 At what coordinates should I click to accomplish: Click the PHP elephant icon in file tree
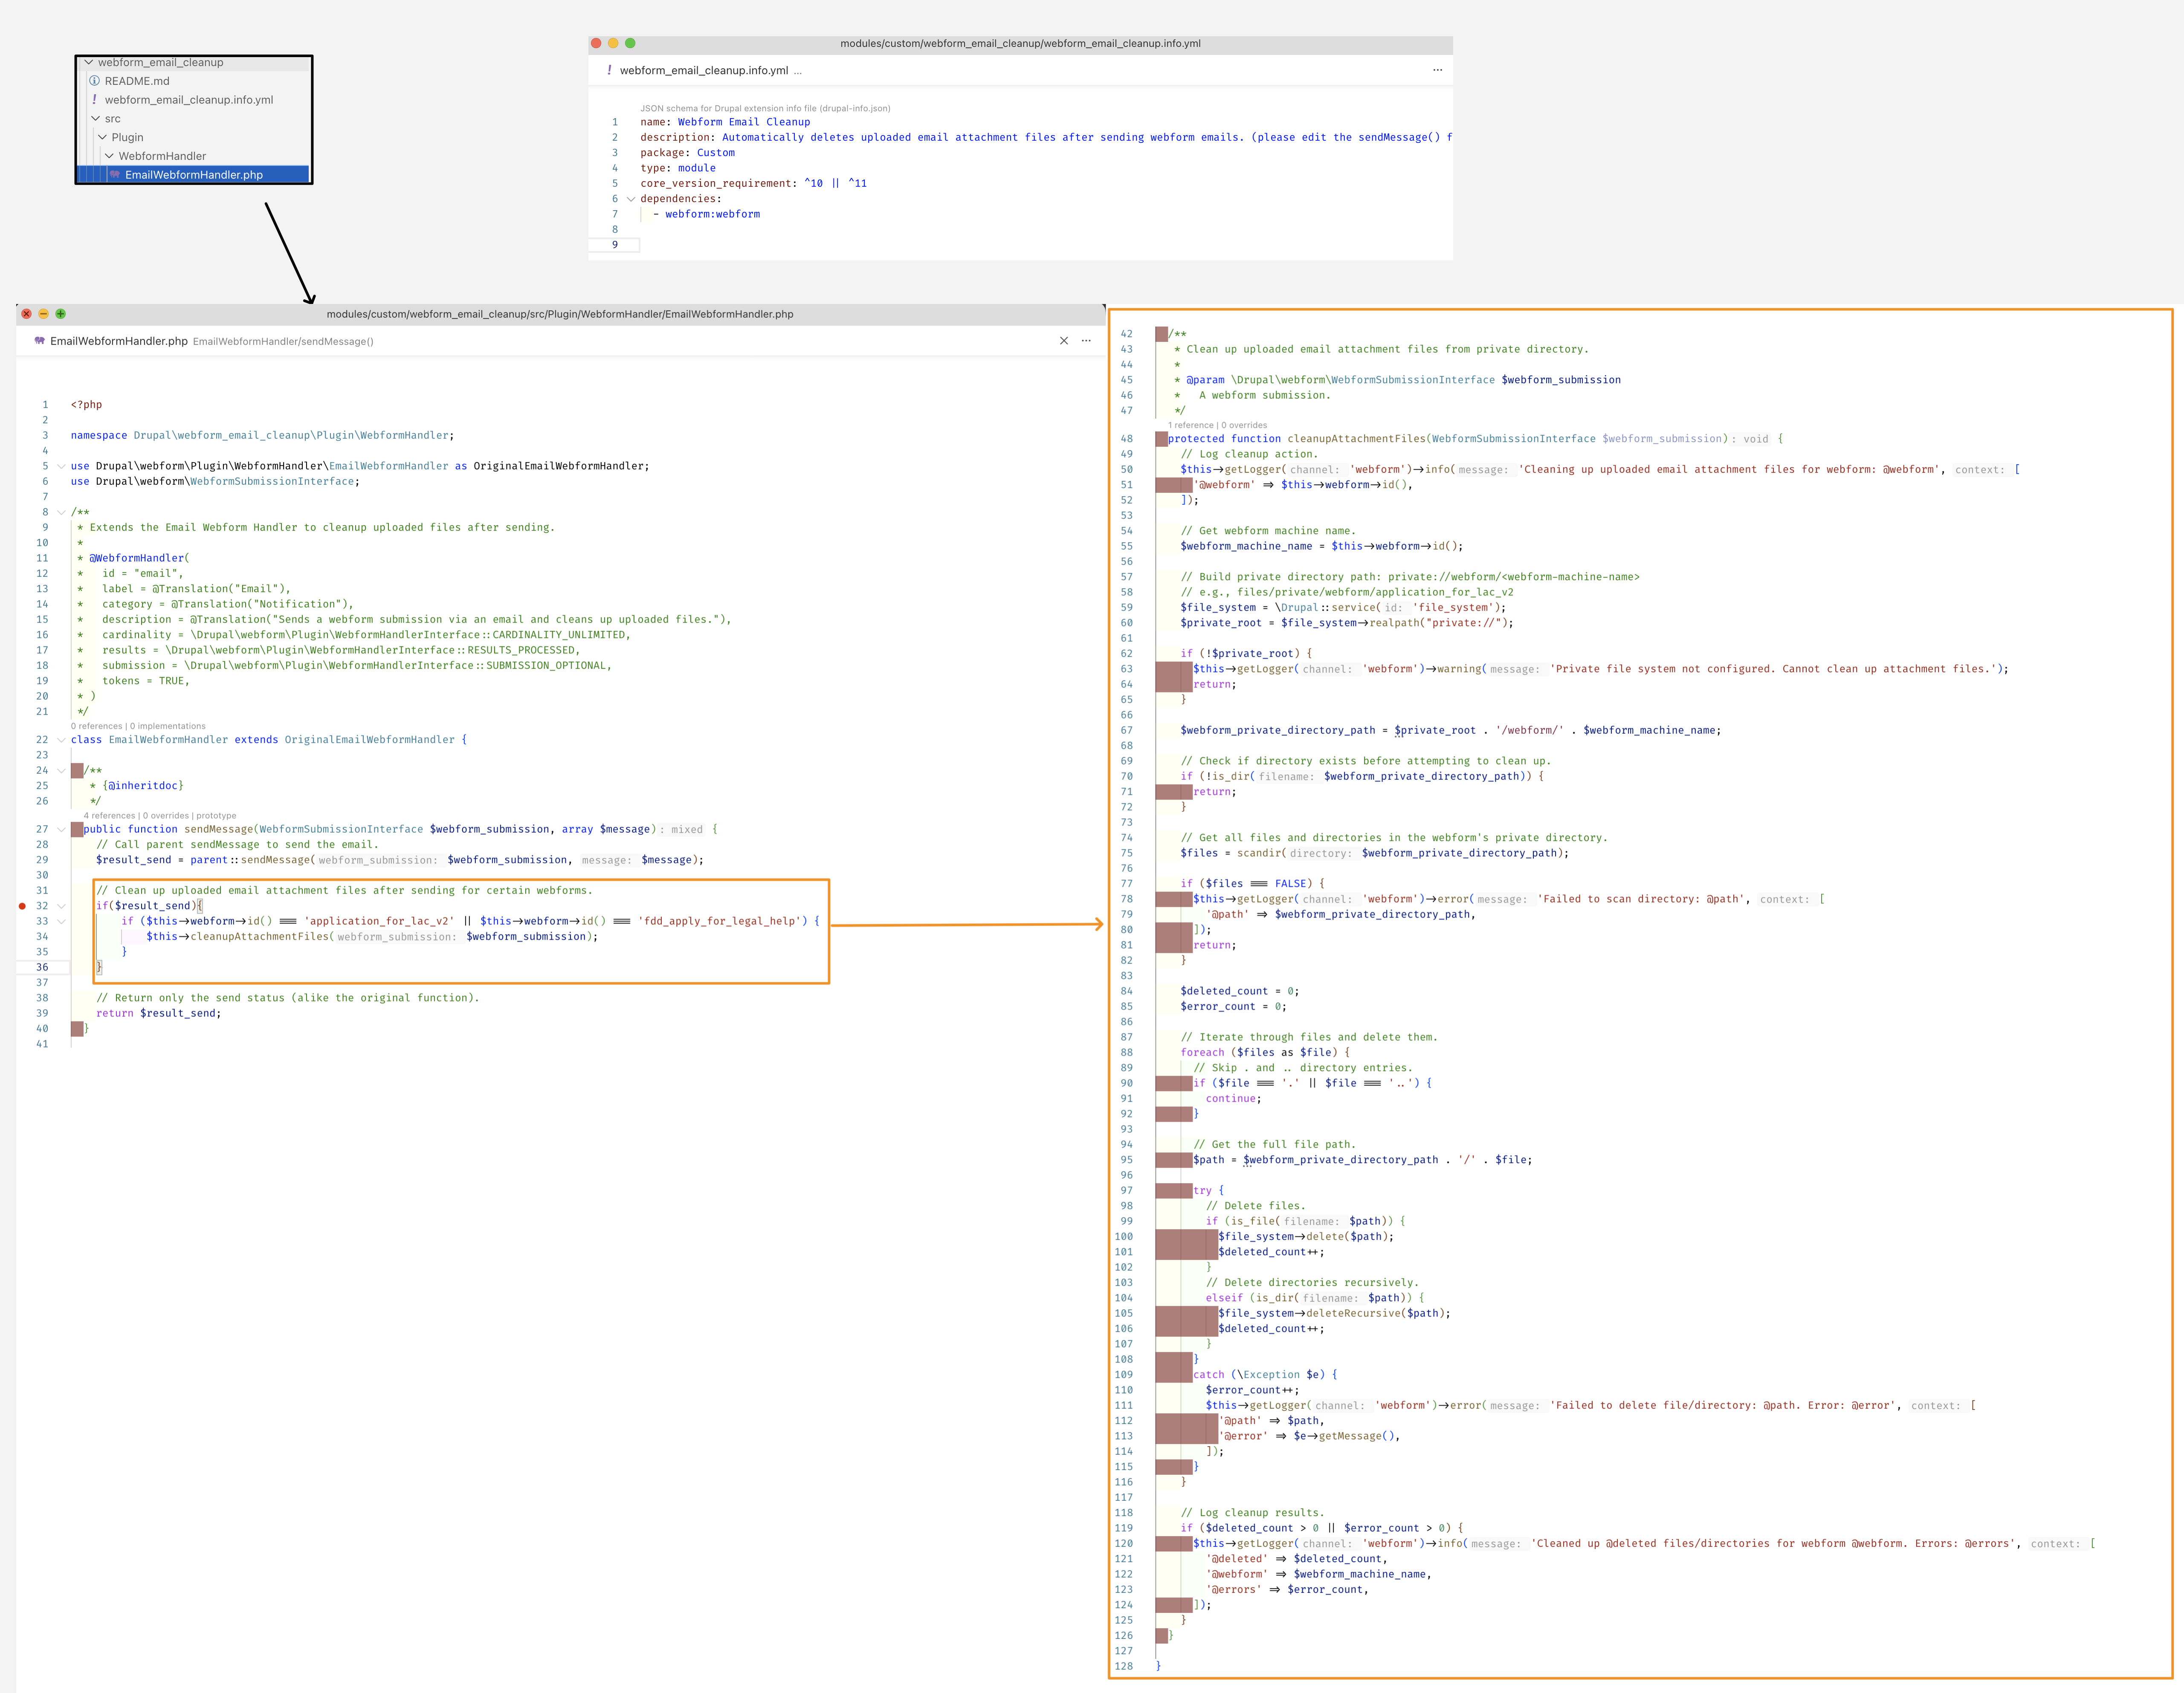[x=115, y=174]
